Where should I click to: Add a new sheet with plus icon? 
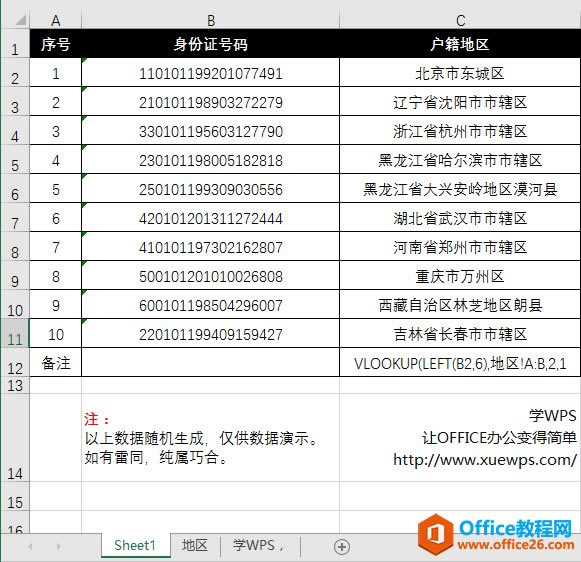click(x=342, y=547)
